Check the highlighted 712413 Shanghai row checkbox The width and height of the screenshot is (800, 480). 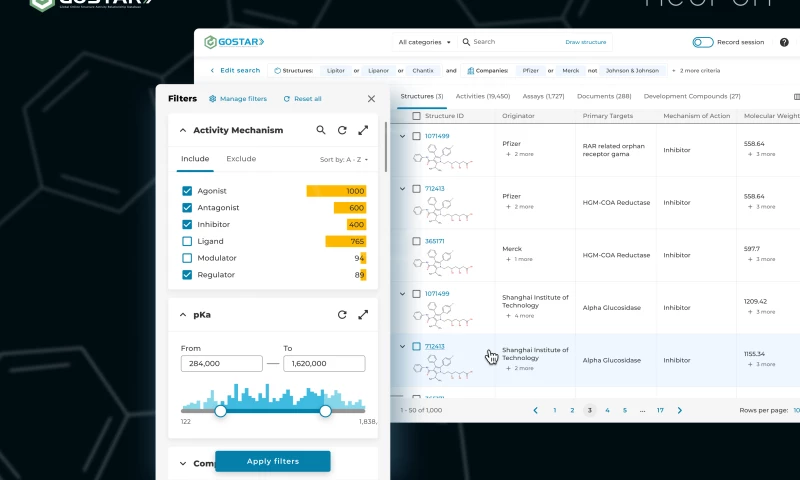[x=416, y=346]
